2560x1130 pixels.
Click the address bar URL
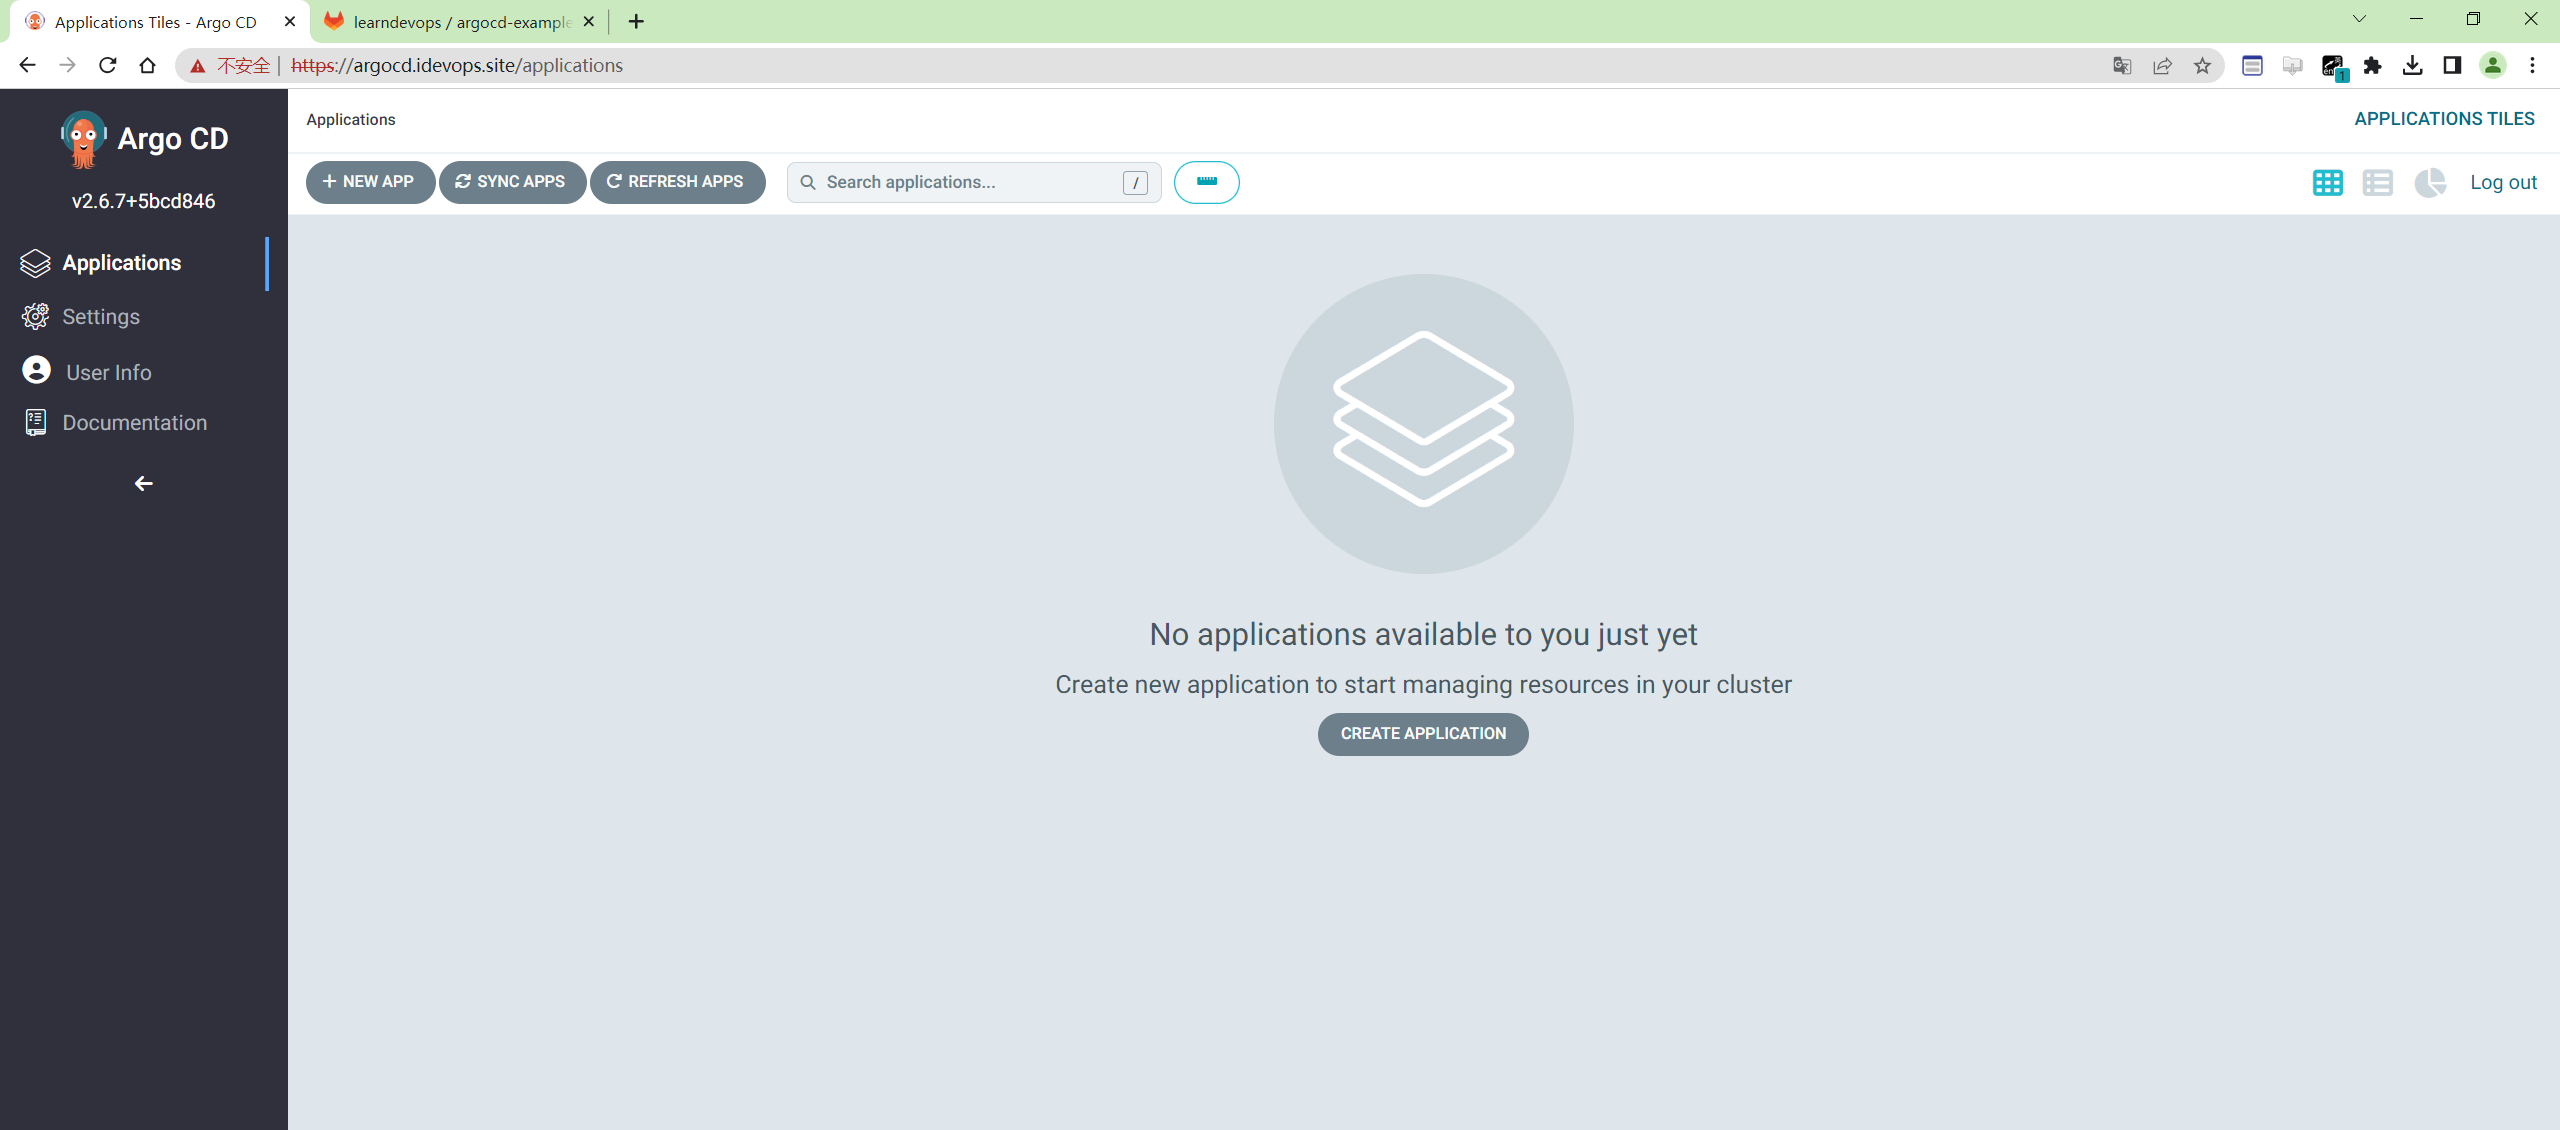pyautogui.click(x=457, y=66)
